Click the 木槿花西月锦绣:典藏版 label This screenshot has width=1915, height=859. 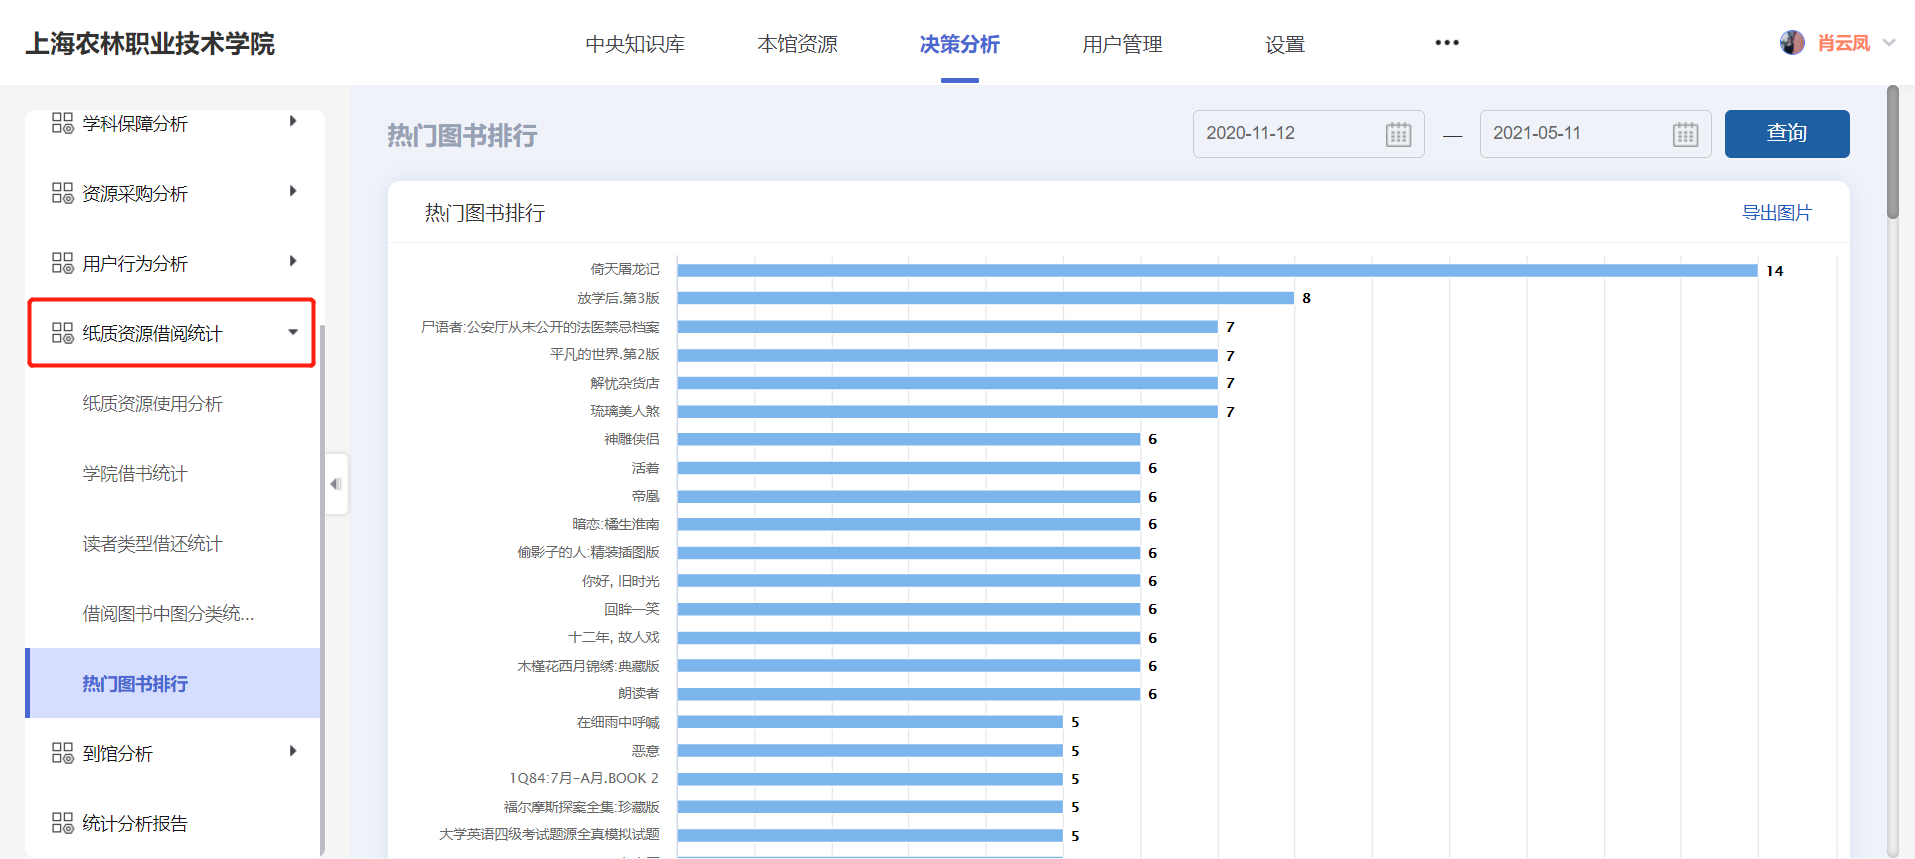click(x=588, y=666)
